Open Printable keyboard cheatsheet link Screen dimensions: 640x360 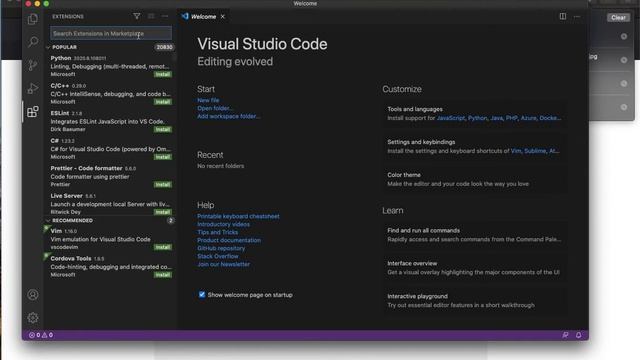pyautogui.click(x=238, y=216)
